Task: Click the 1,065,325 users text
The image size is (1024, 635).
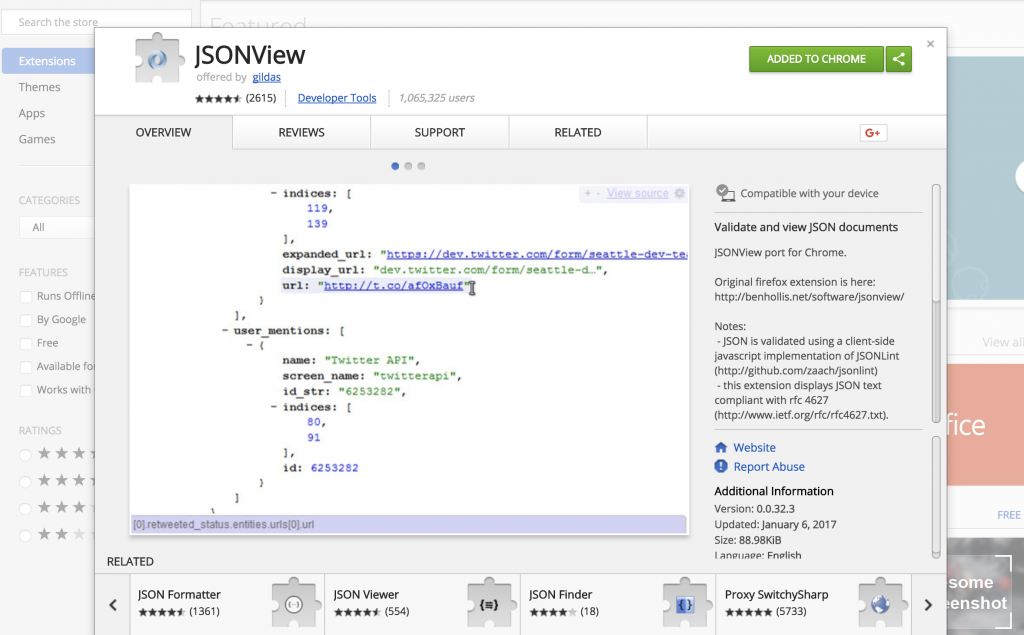Action: (x=436, y=98)
